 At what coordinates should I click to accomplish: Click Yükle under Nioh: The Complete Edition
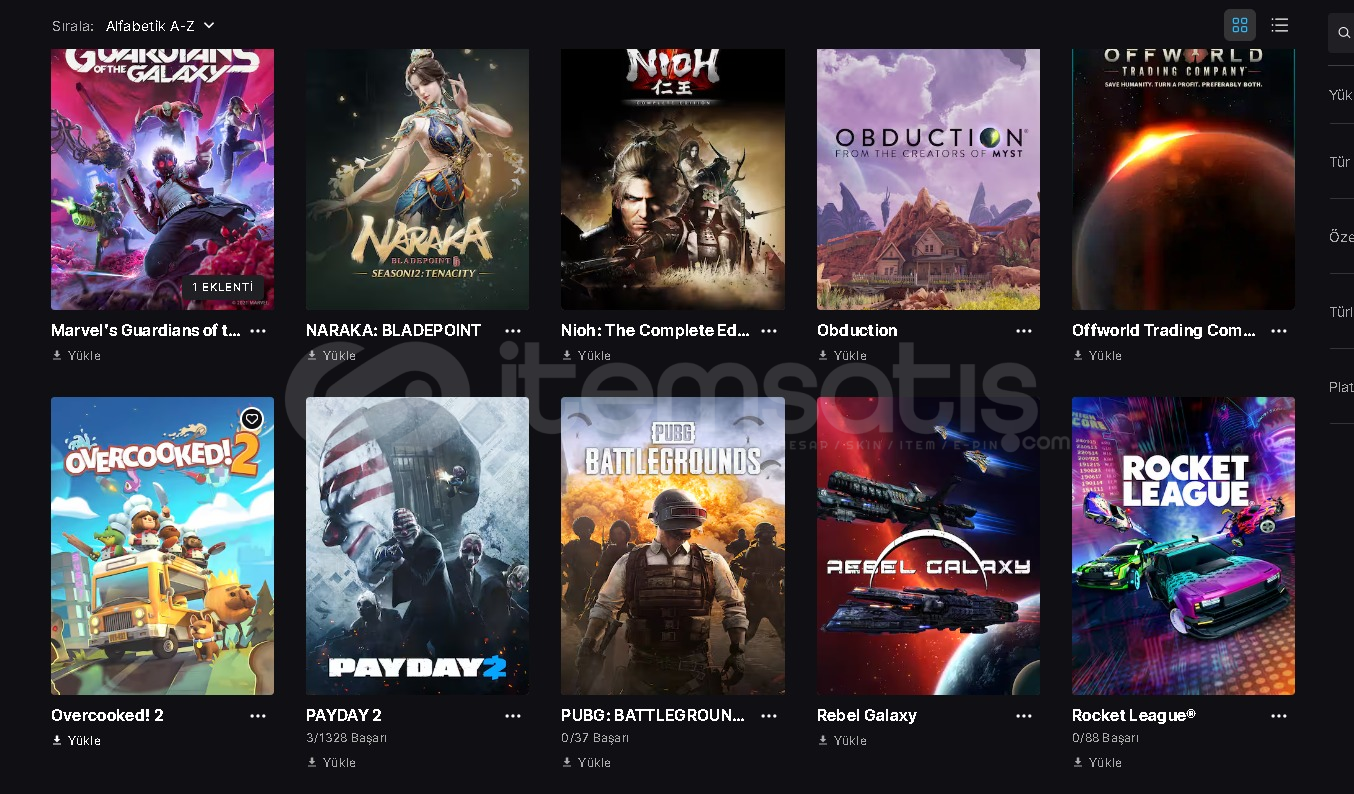pos(586,356)
